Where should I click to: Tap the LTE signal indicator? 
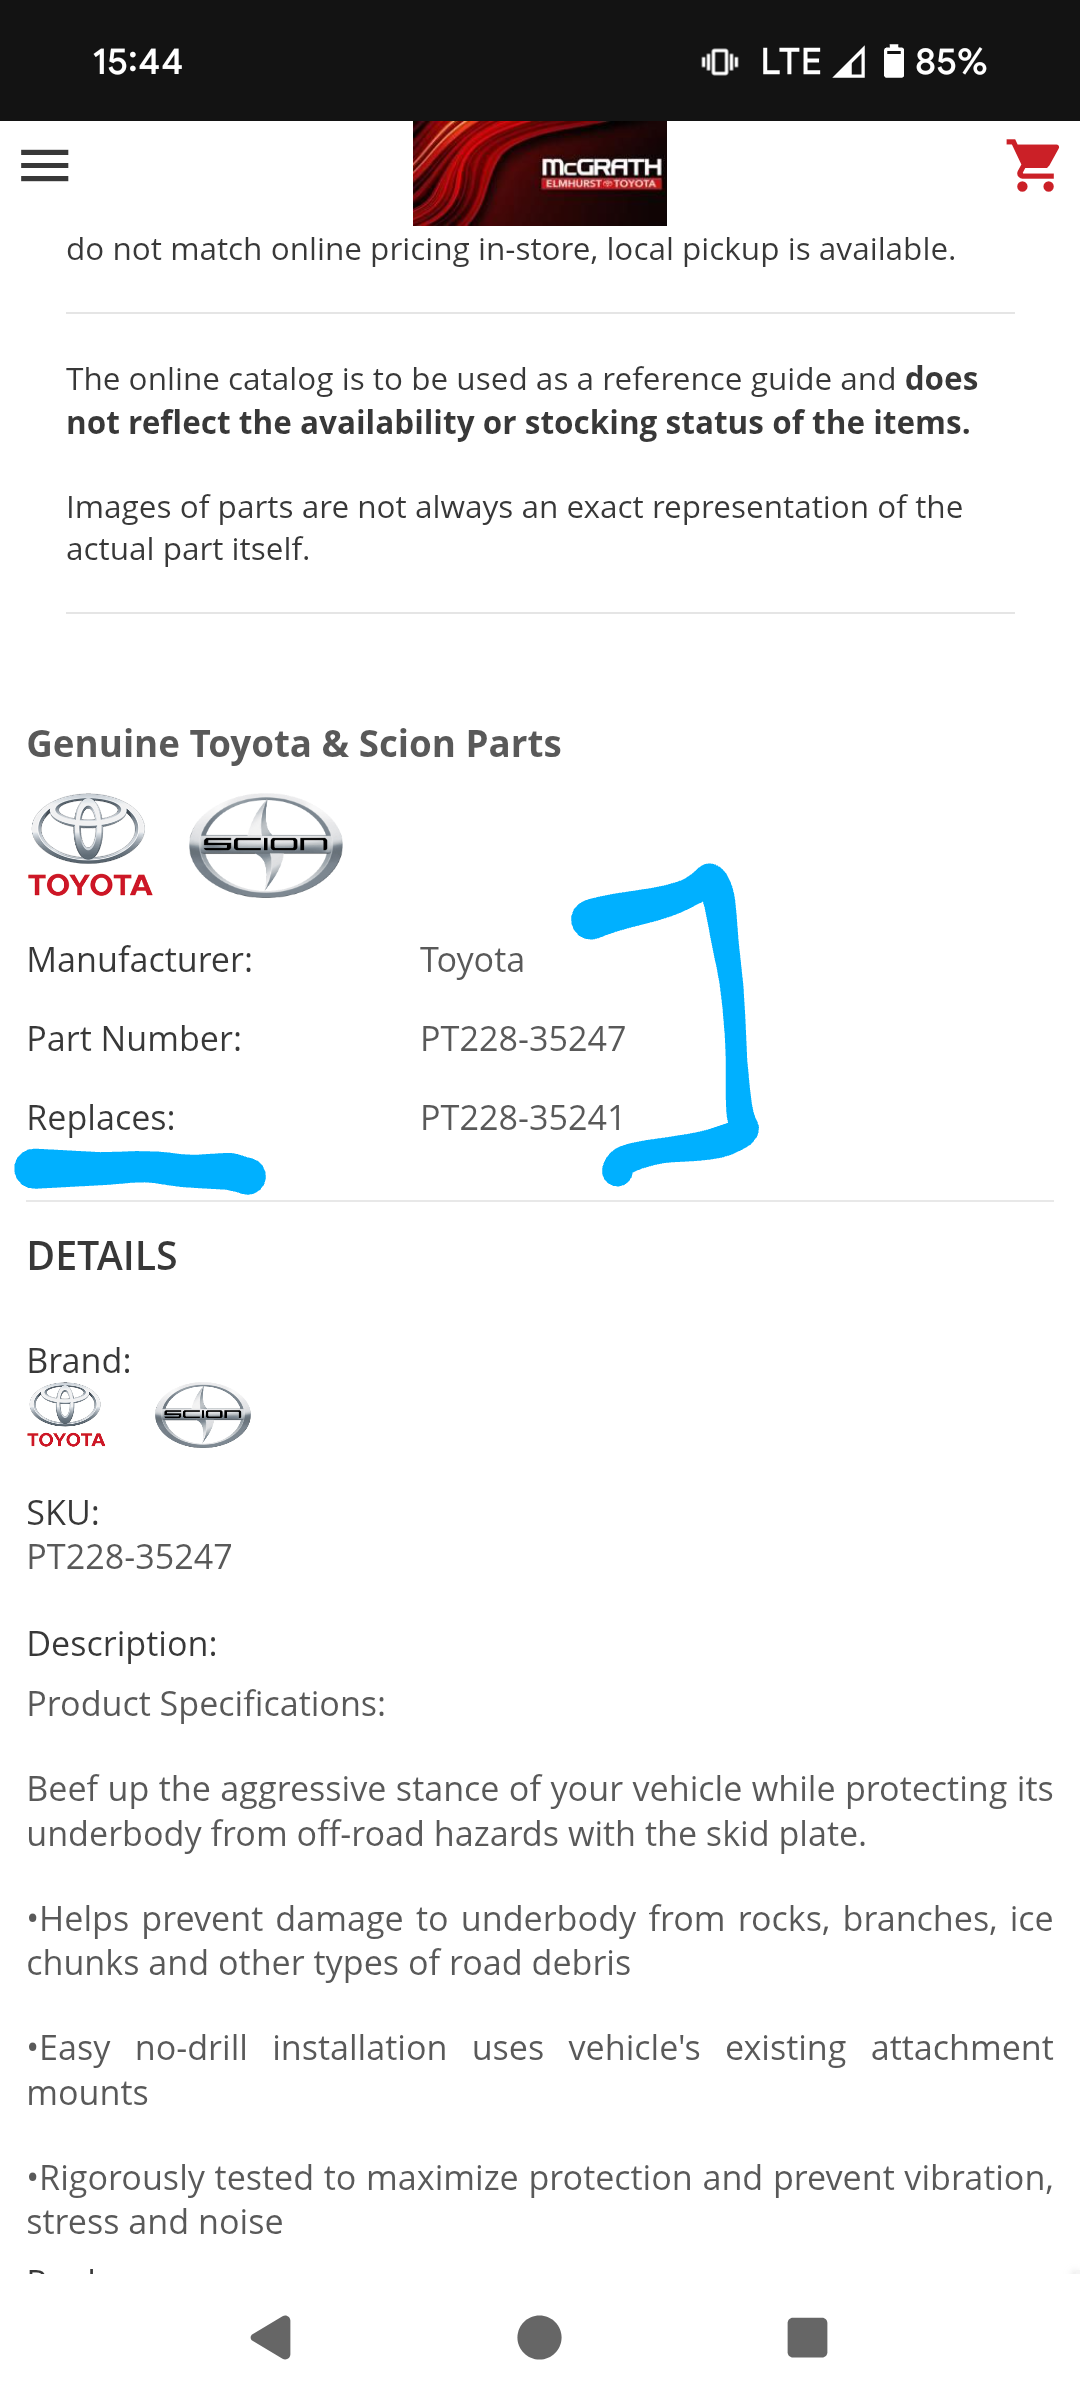click(x=812, y=62)
